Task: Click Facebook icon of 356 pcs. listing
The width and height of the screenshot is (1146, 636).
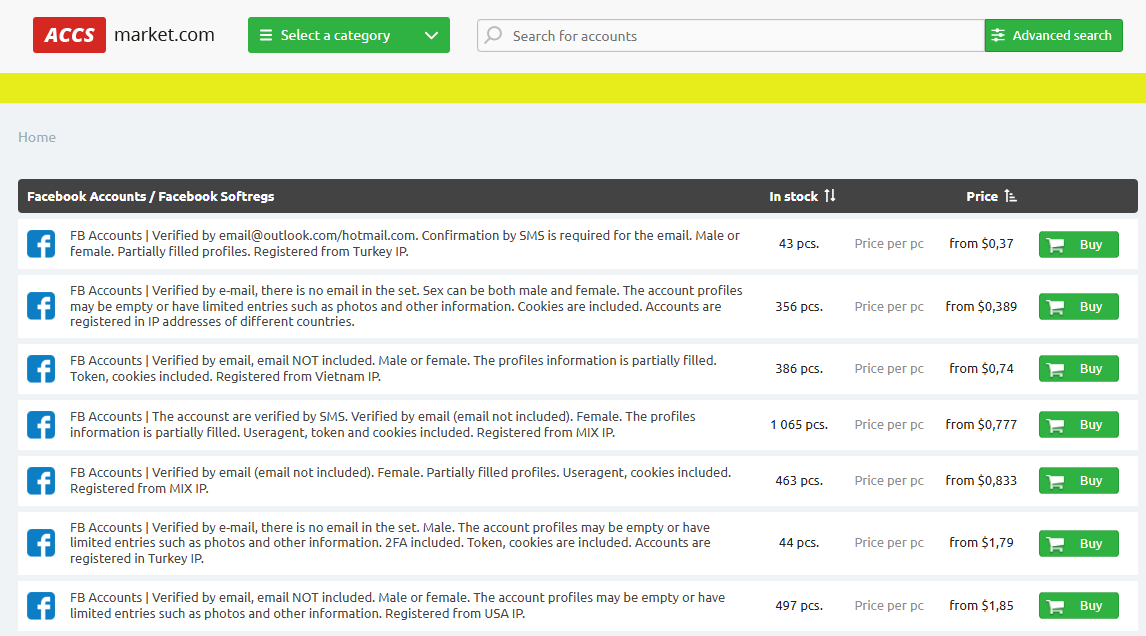Action: 41,306
